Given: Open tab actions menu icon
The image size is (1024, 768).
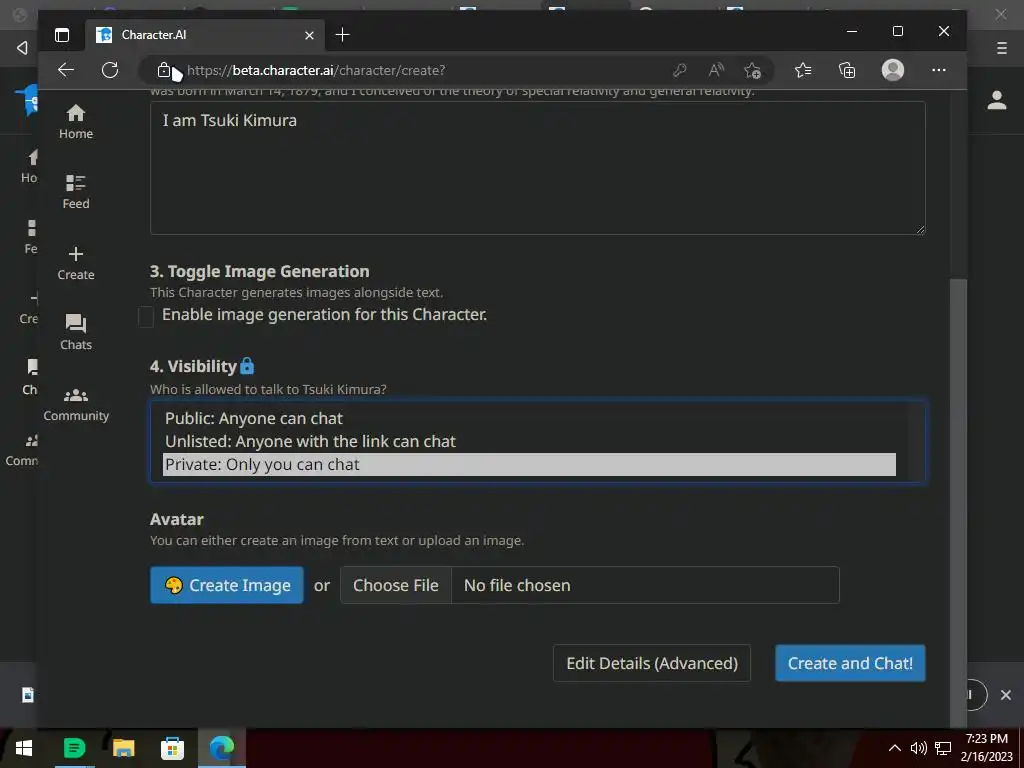Looking at the screenshot, I should (x=62, y=35).
